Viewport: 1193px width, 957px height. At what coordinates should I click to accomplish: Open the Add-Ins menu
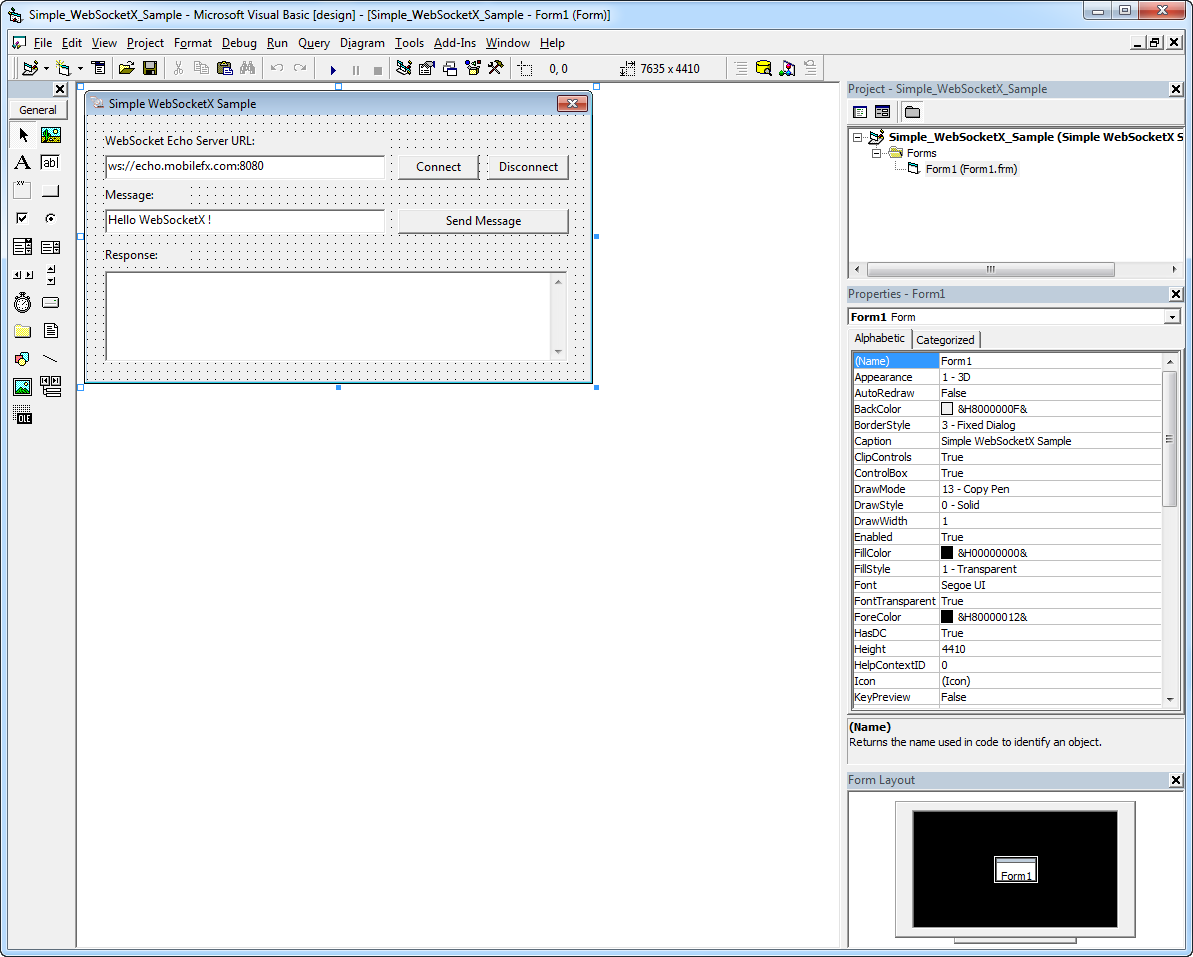point(455,43)
